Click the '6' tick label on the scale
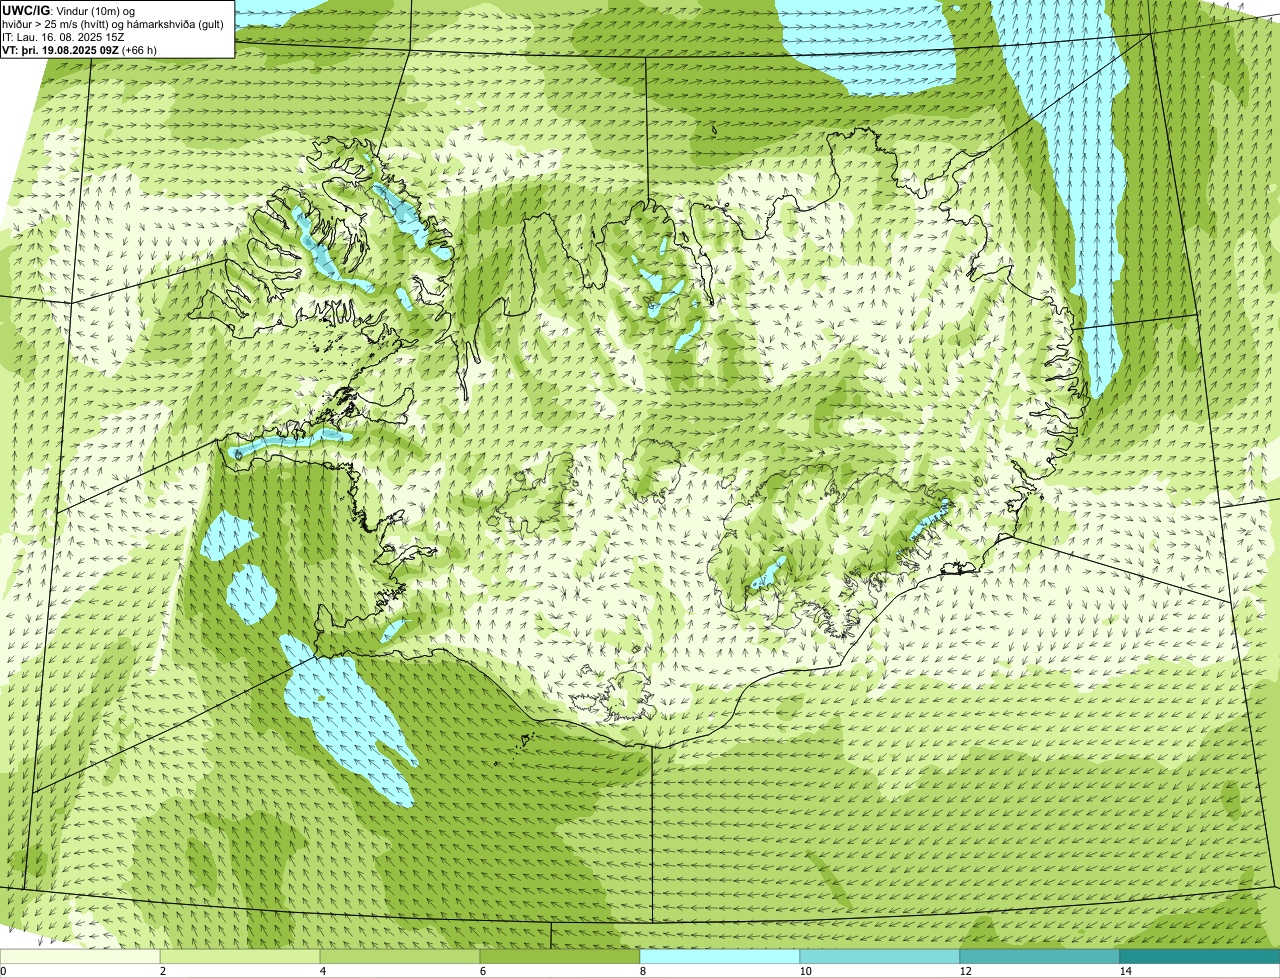This screenshot has height=978, width=1280. tap(482, 971)
